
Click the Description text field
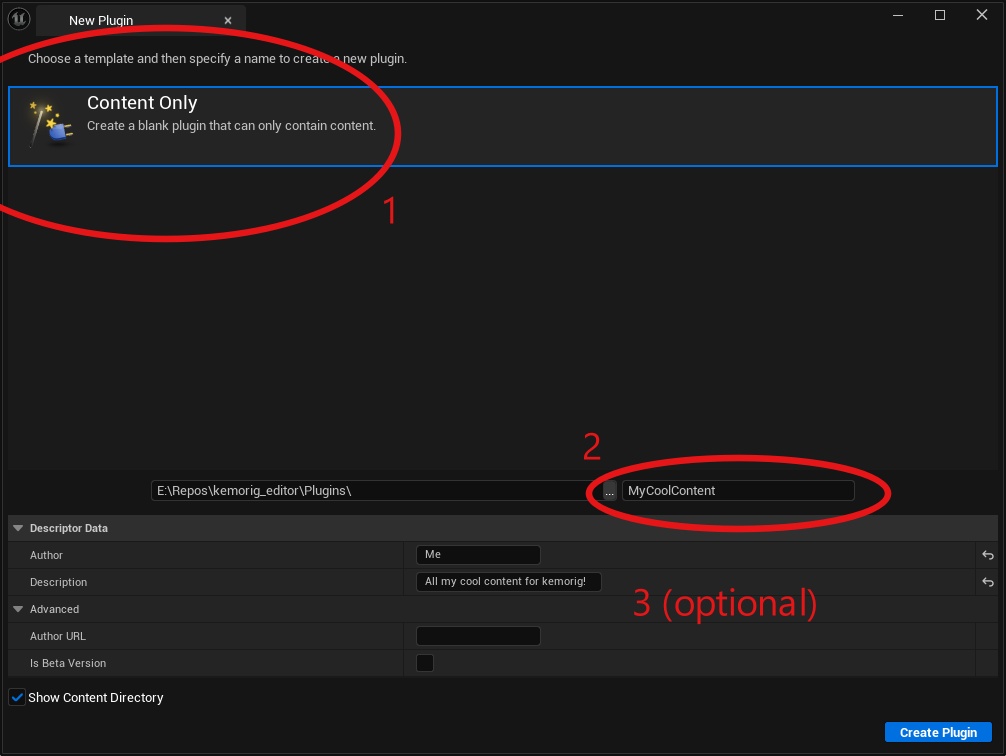click(x=508, y=582)
